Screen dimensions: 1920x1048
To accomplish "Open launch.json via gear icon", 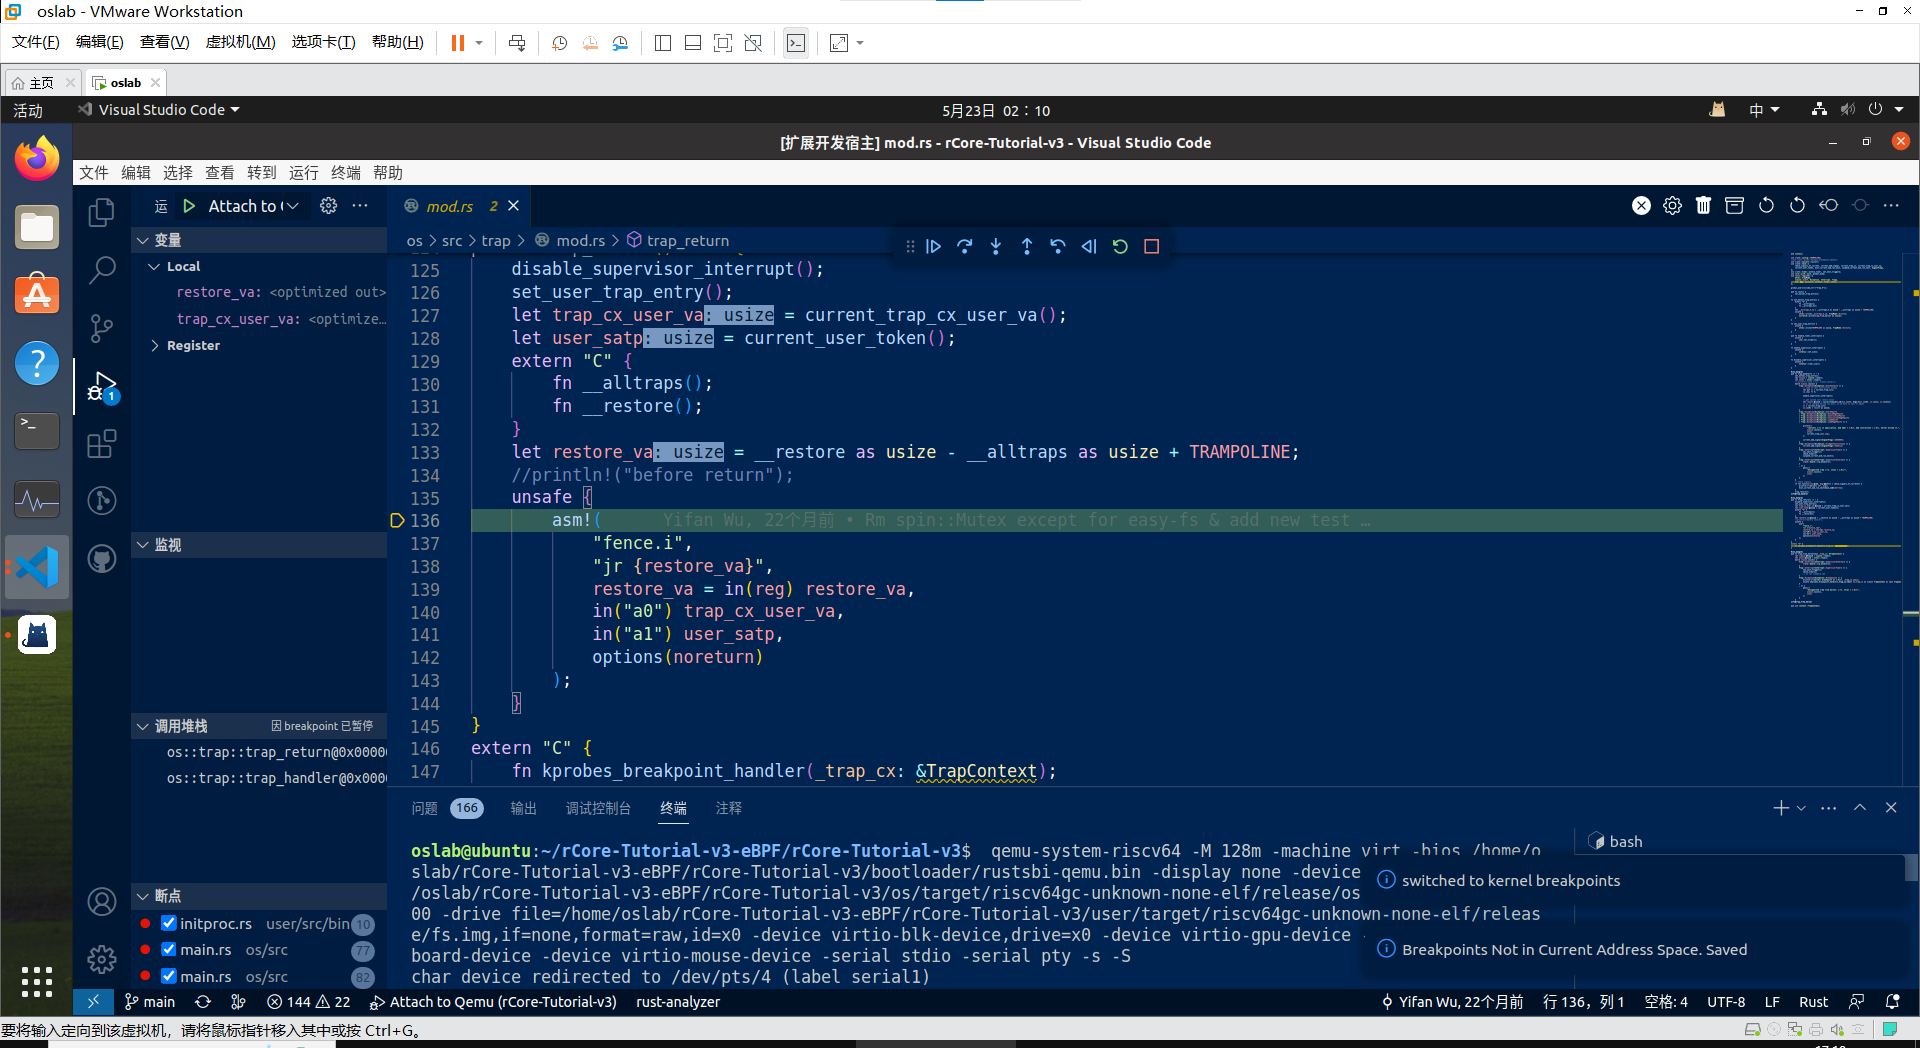I will 328,206.
